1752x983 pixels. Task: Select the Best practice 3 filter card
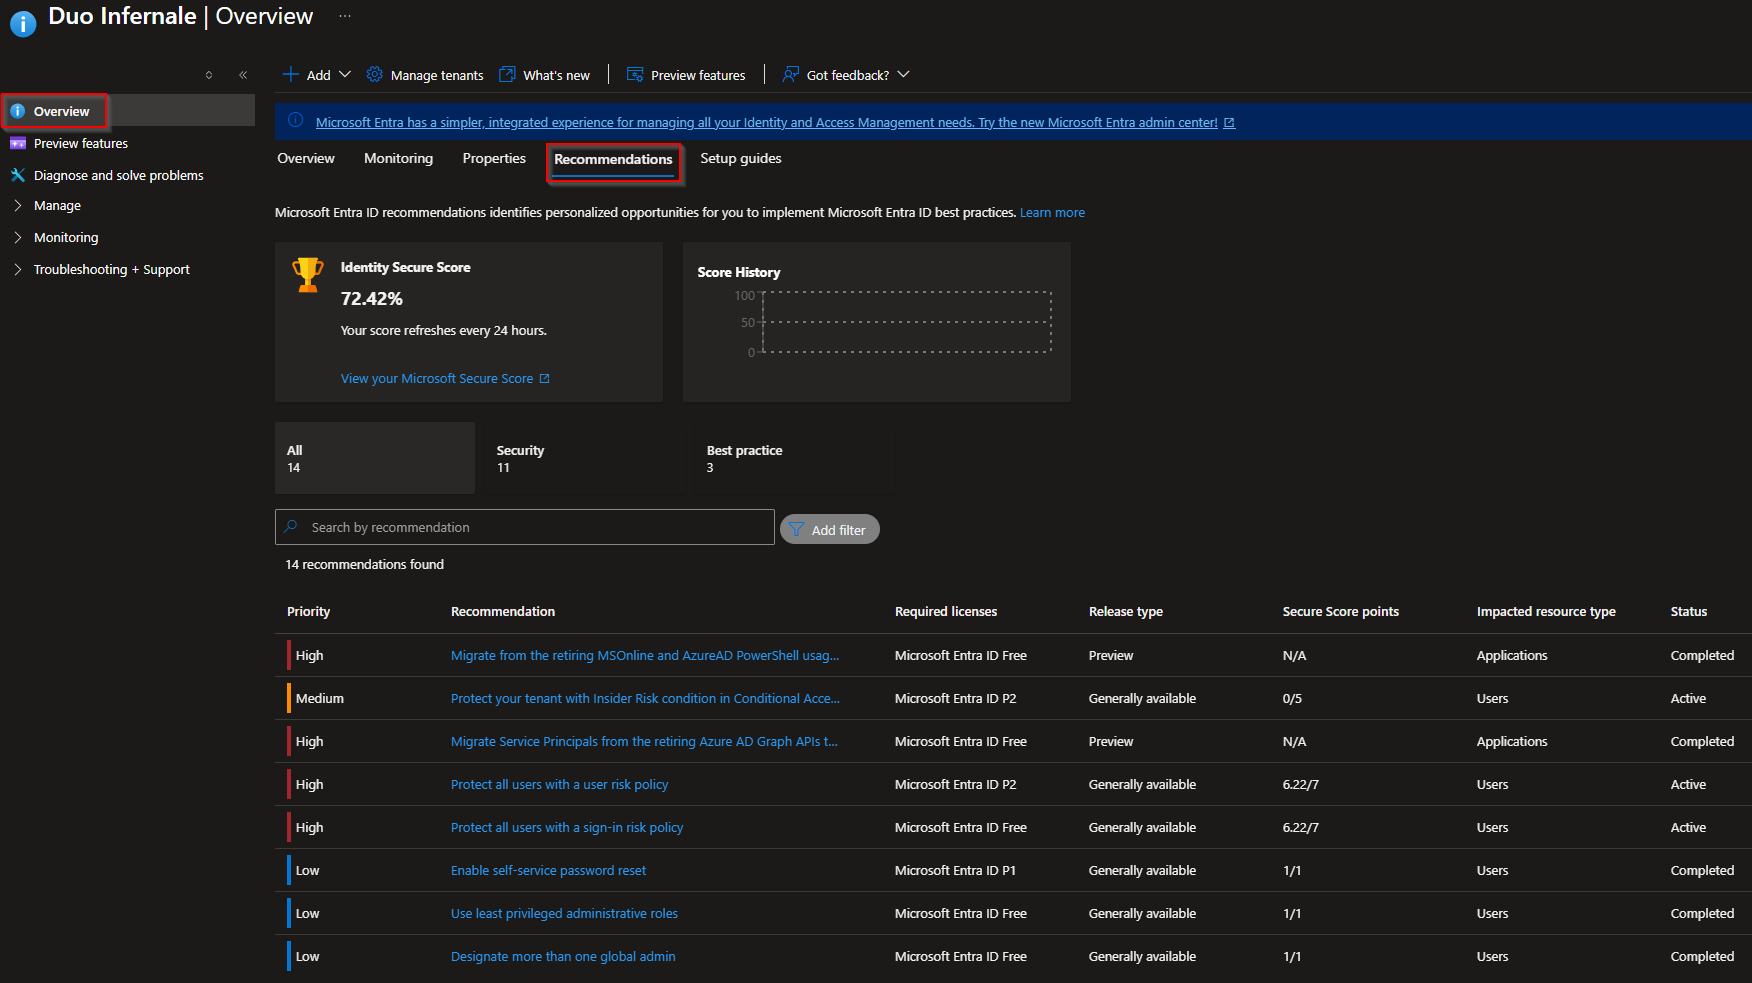point(794,458)
